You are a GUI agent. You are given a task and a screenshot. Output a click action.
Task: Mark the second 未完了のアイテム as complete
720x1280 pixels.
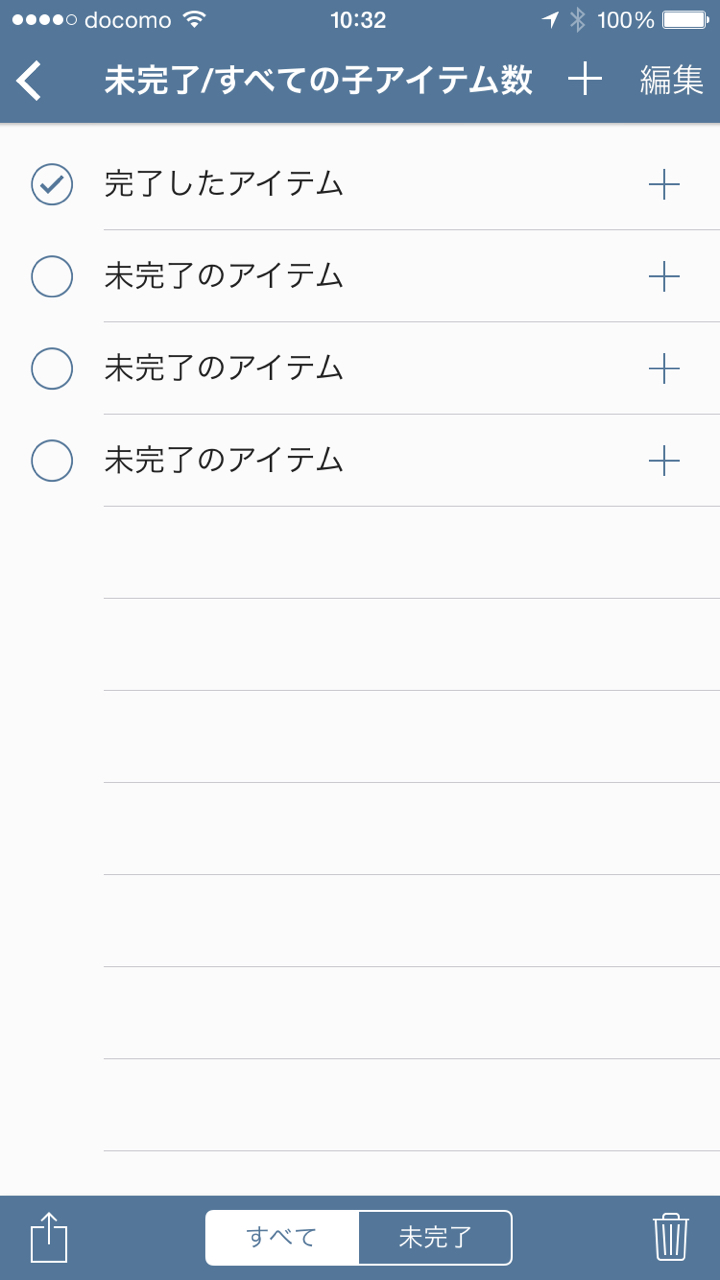click(52, 369)
